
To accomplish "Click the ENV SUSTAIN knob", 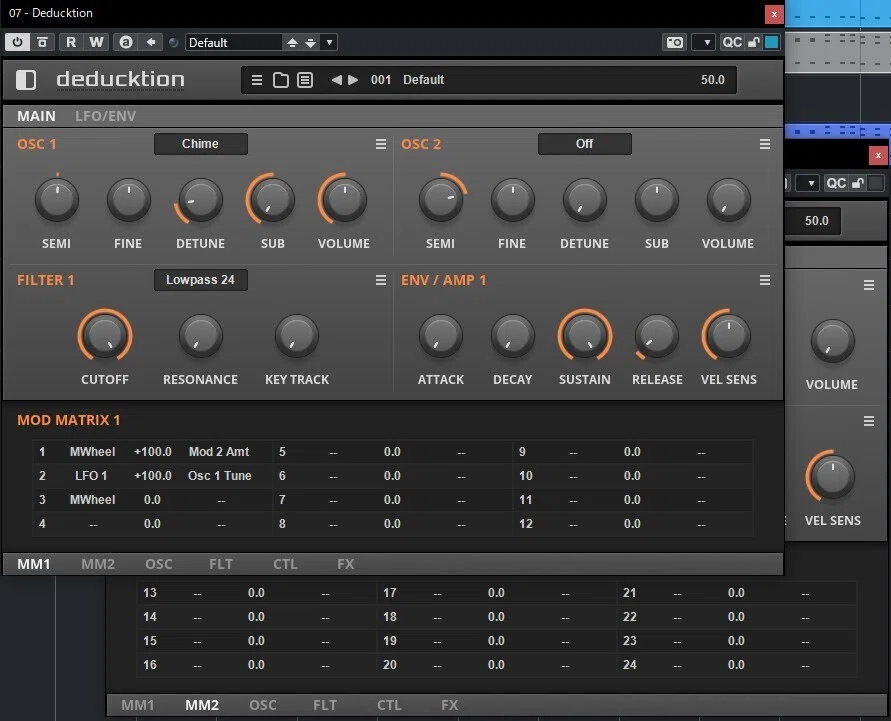I will 585,335.
